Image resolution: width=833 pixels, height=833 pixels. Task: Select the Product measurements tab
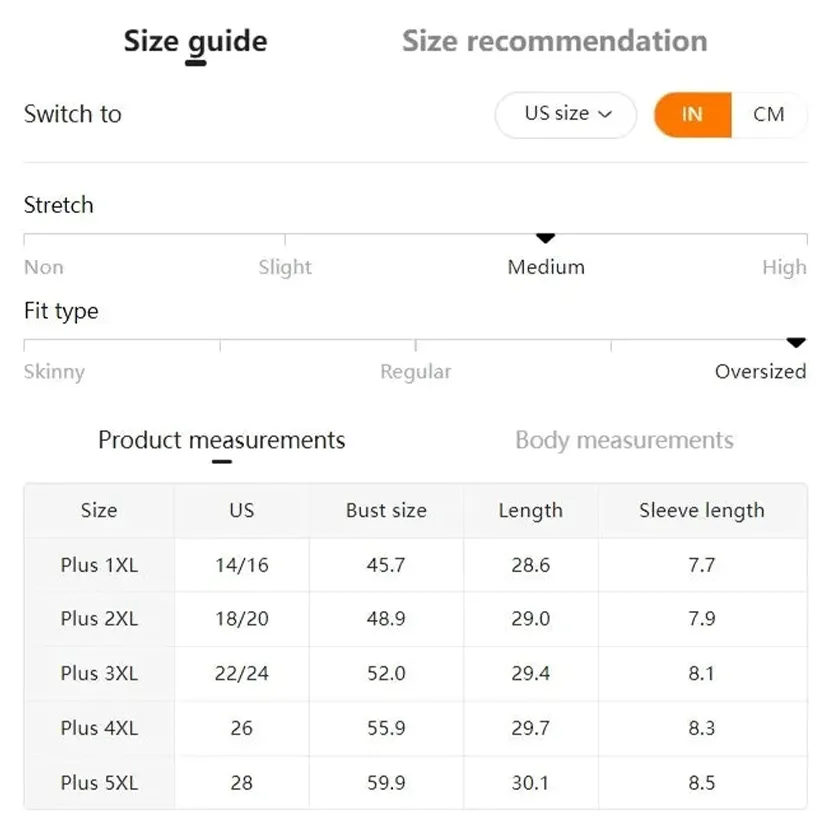pos(222,440)
